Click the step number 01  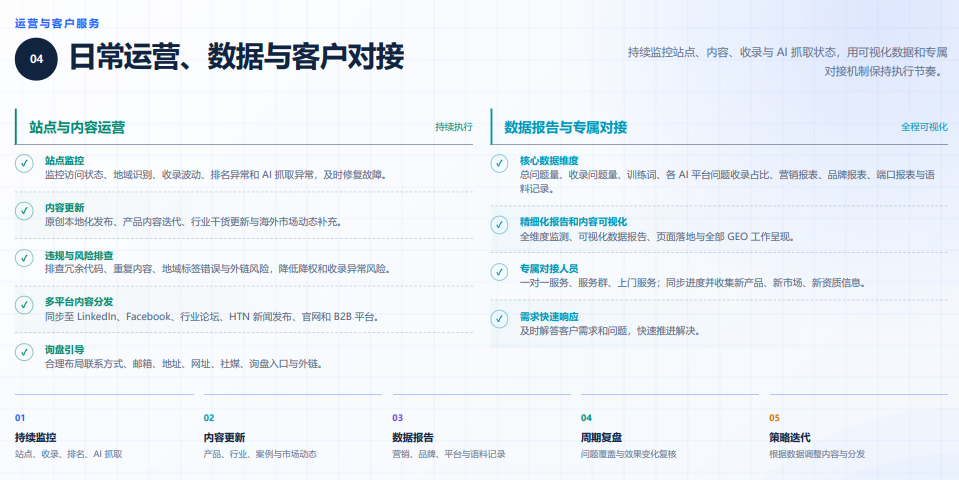coord(20,418)
